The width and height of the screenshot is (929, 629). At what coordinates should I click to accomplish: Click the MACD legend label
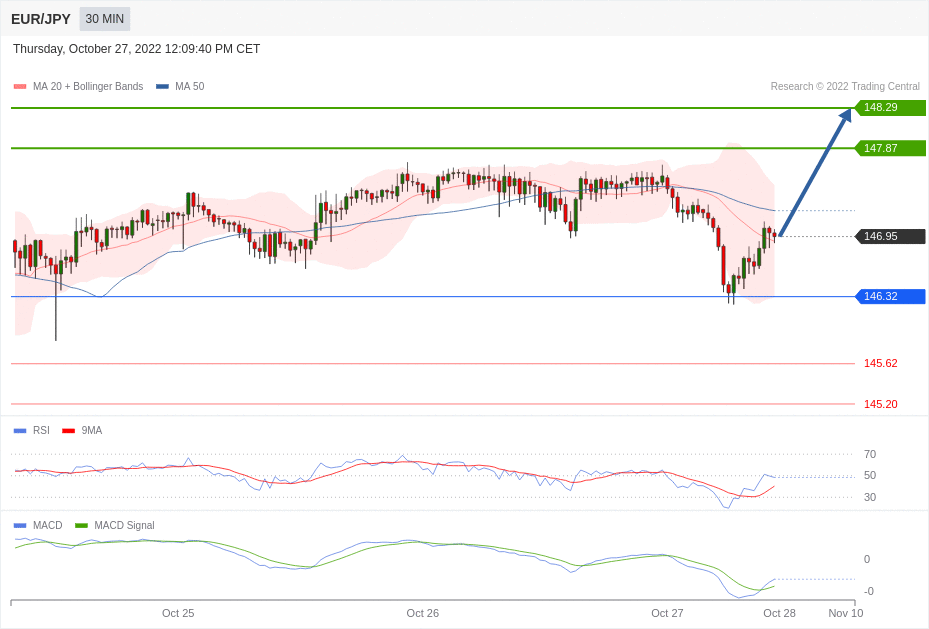click(47, 525)
